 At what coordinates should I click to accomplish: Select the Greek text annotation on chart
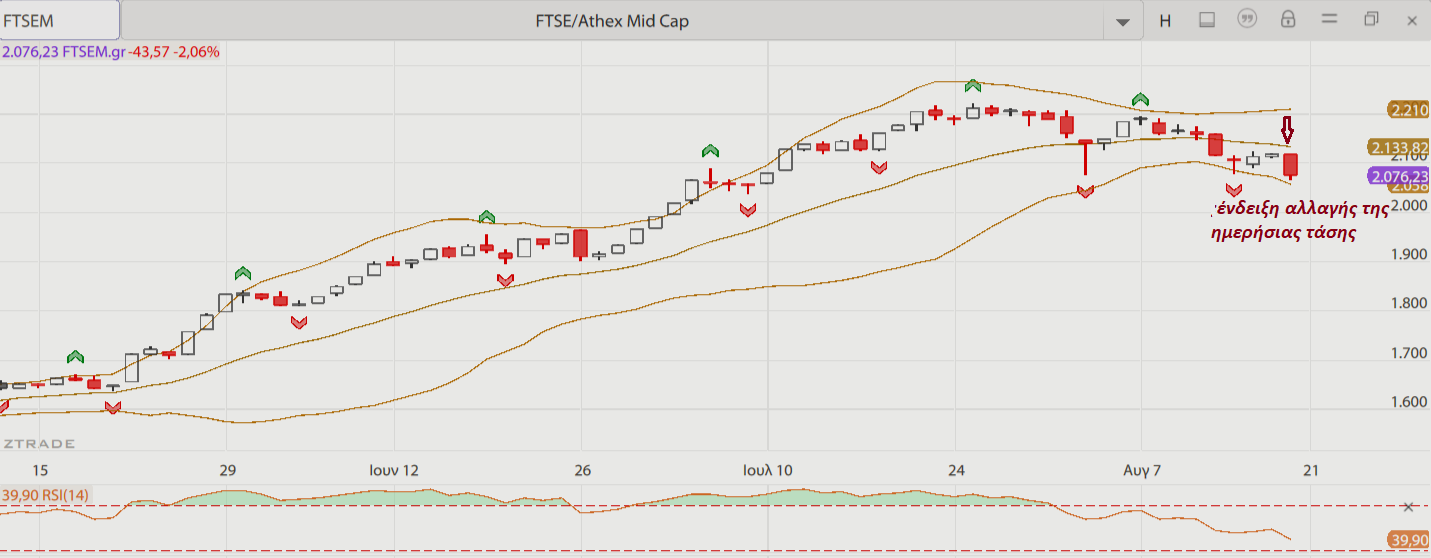[1300, 220]
